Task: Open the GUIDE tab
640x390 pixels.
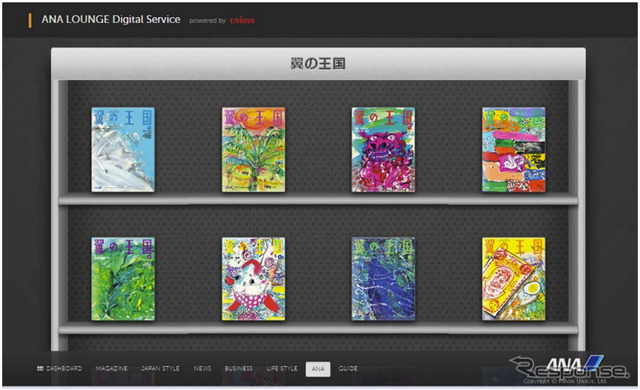Action: [348, 368]
